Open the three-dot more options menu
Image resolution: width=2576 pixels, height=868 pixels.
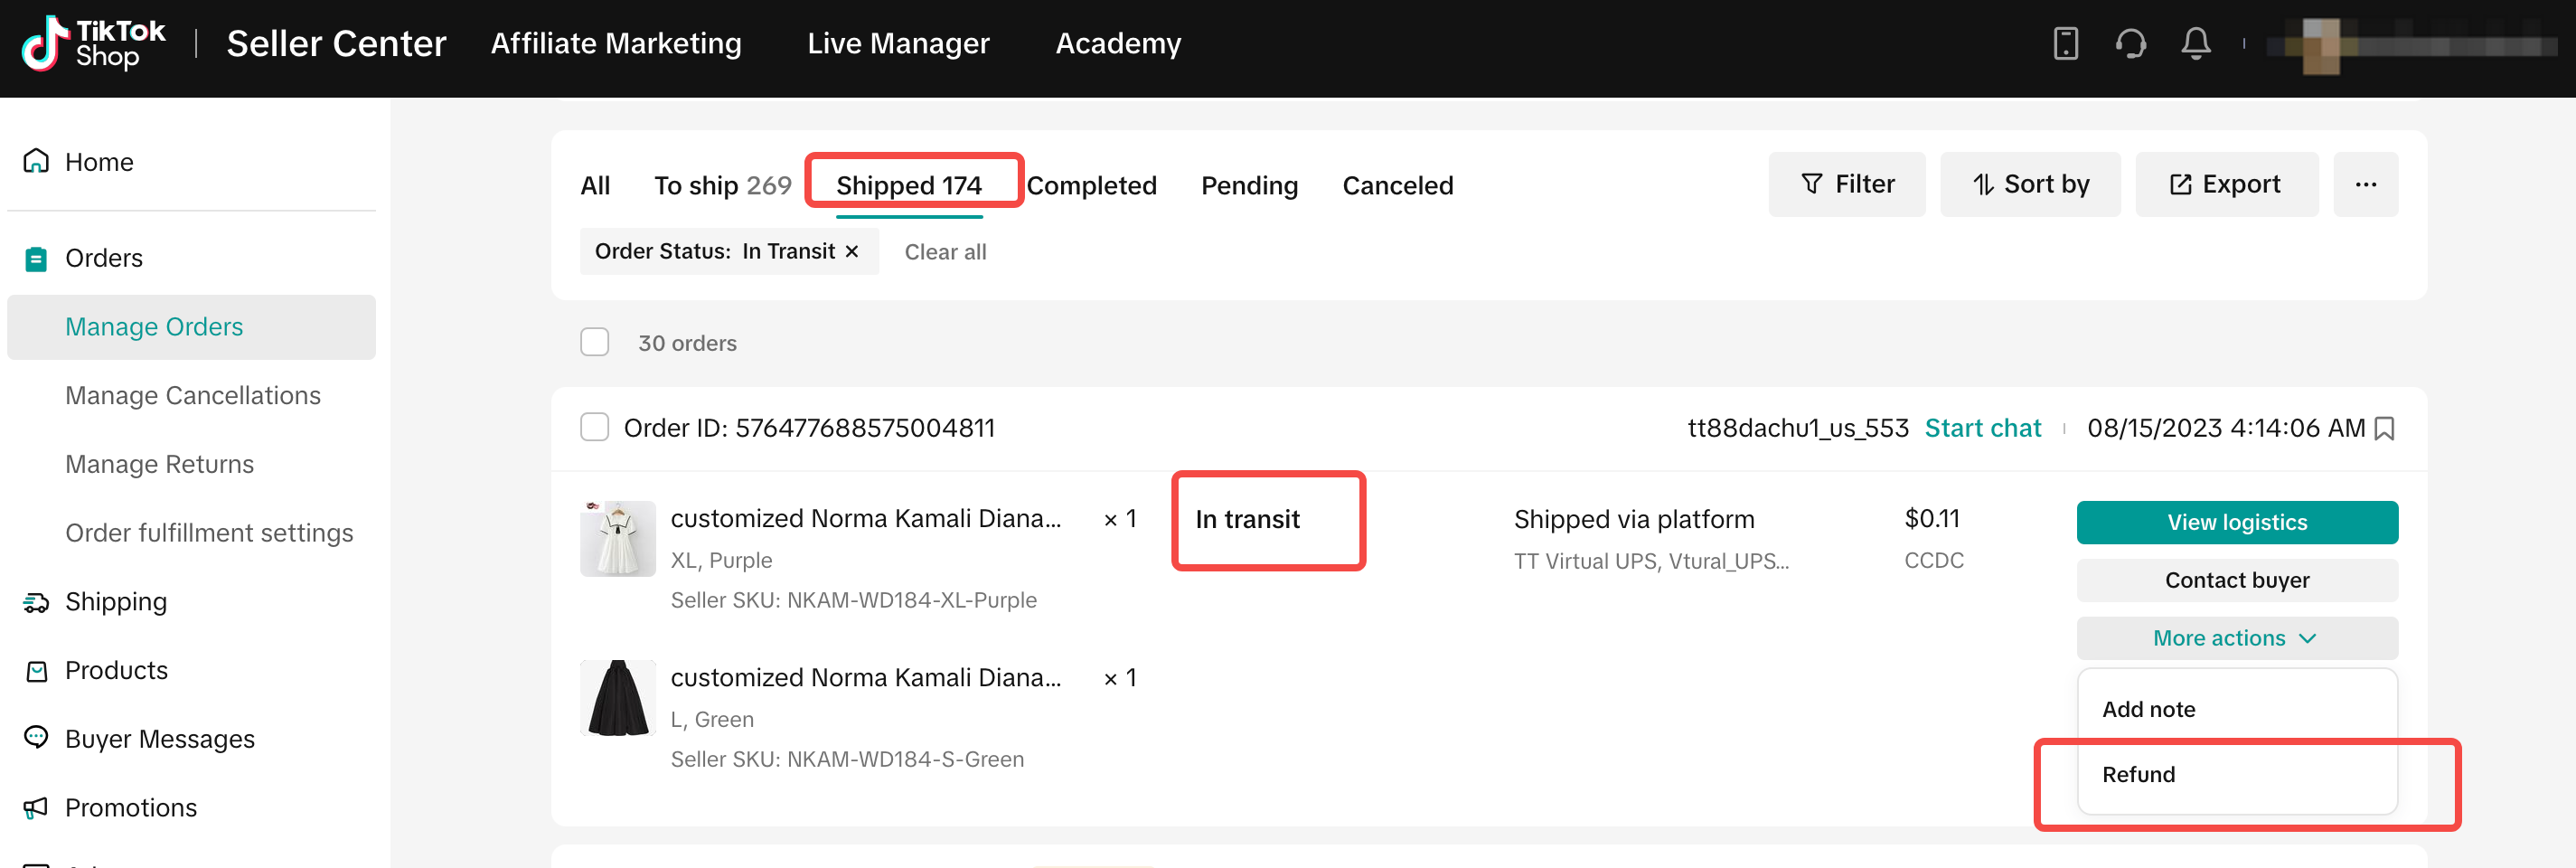point(2365,185)
